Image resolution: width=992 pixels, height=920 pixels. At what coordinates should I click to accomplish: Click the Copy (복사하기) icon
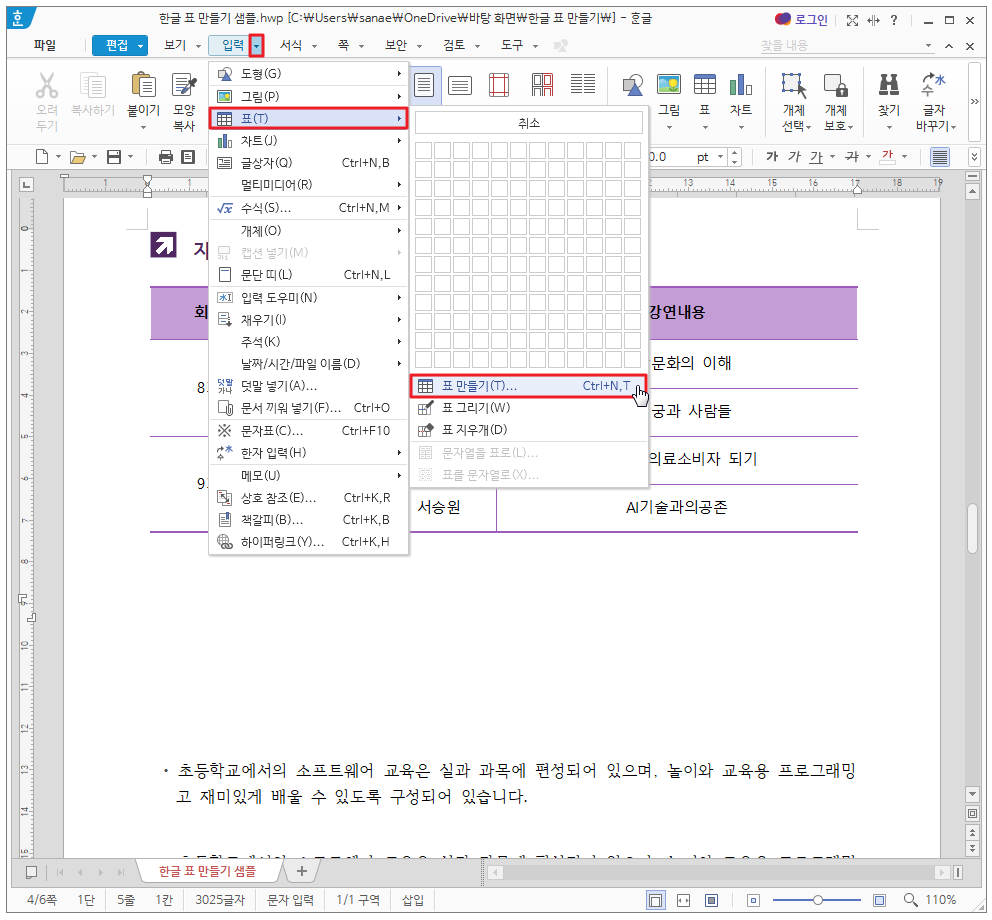[x=92, y=85]
